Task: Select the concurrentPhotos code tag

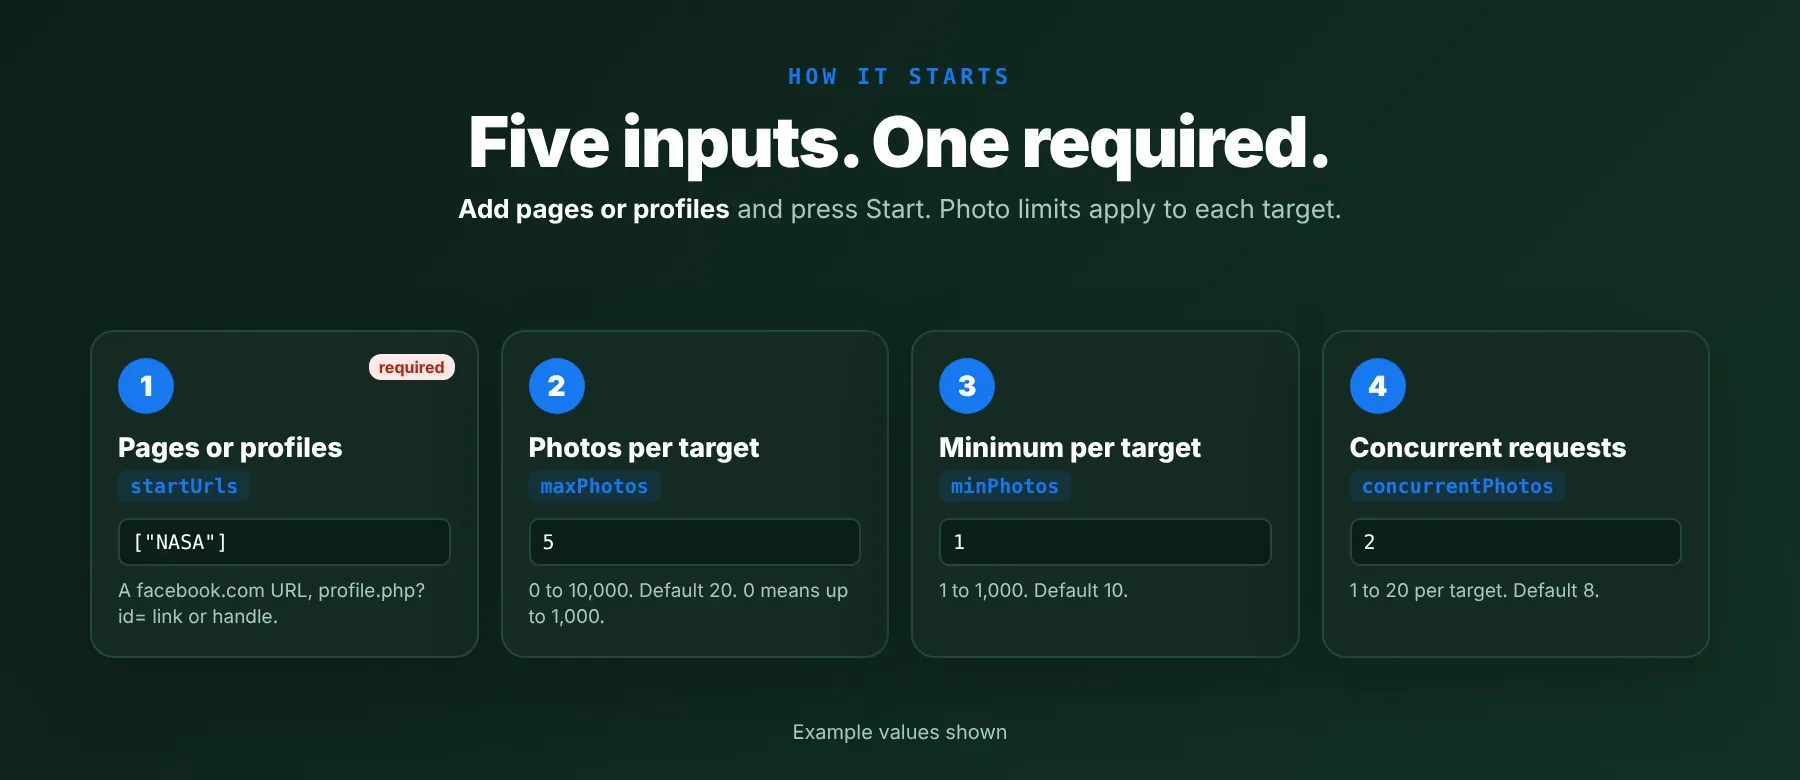Action: click(x=1457, y=486)
